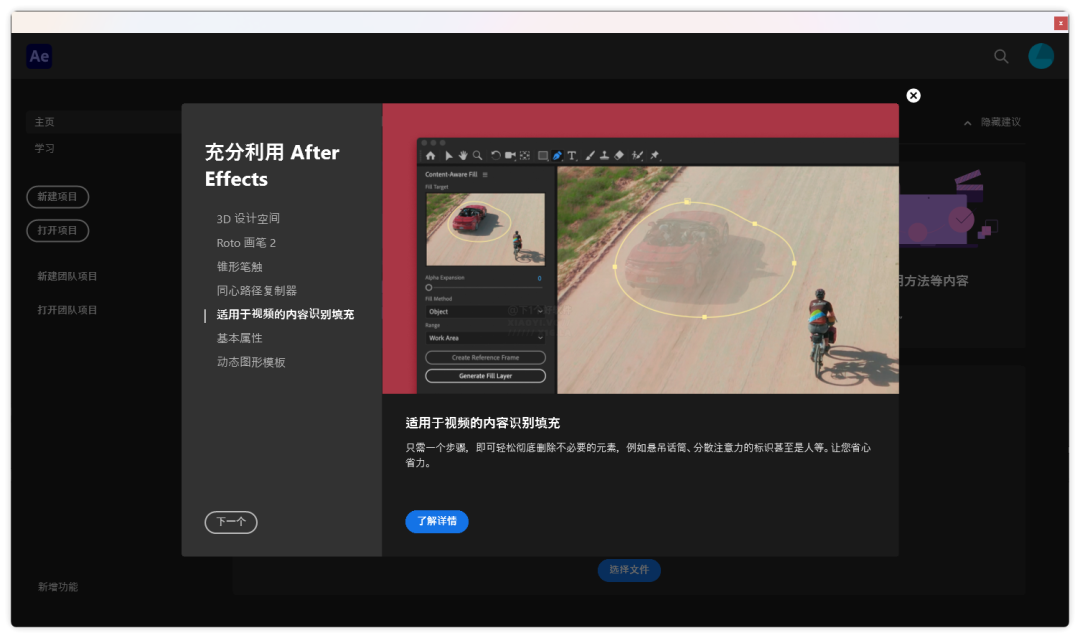Screen dimensions: 1080x638
Task: Select the Roto 画笔 2 feature item
Action: coord(246,243)
